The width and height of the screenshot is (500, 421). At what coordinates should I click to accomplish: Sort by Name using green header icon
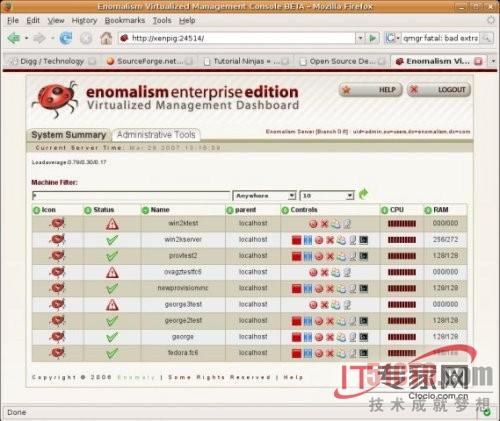click(145, 210)
